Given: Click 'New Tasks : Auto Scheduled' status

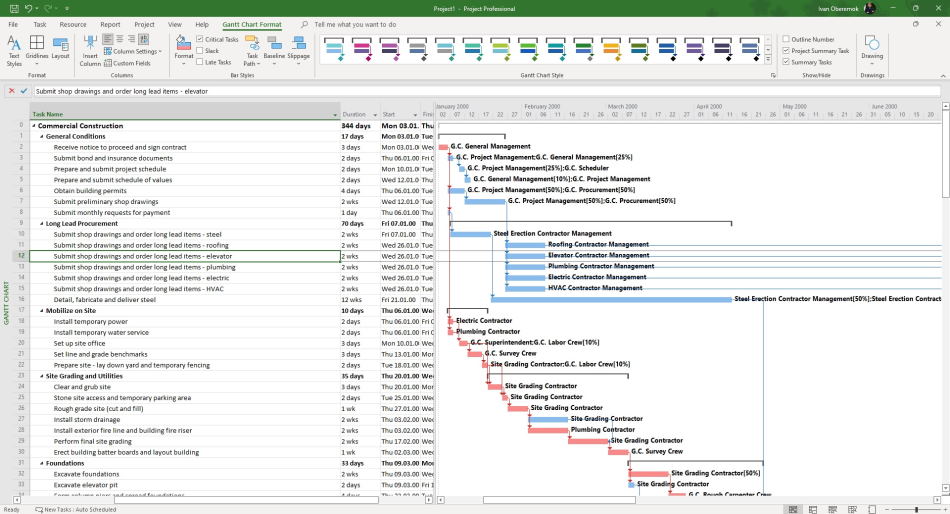Looking at the screenshot, I should pyautogui.click(x=76, y=510).
